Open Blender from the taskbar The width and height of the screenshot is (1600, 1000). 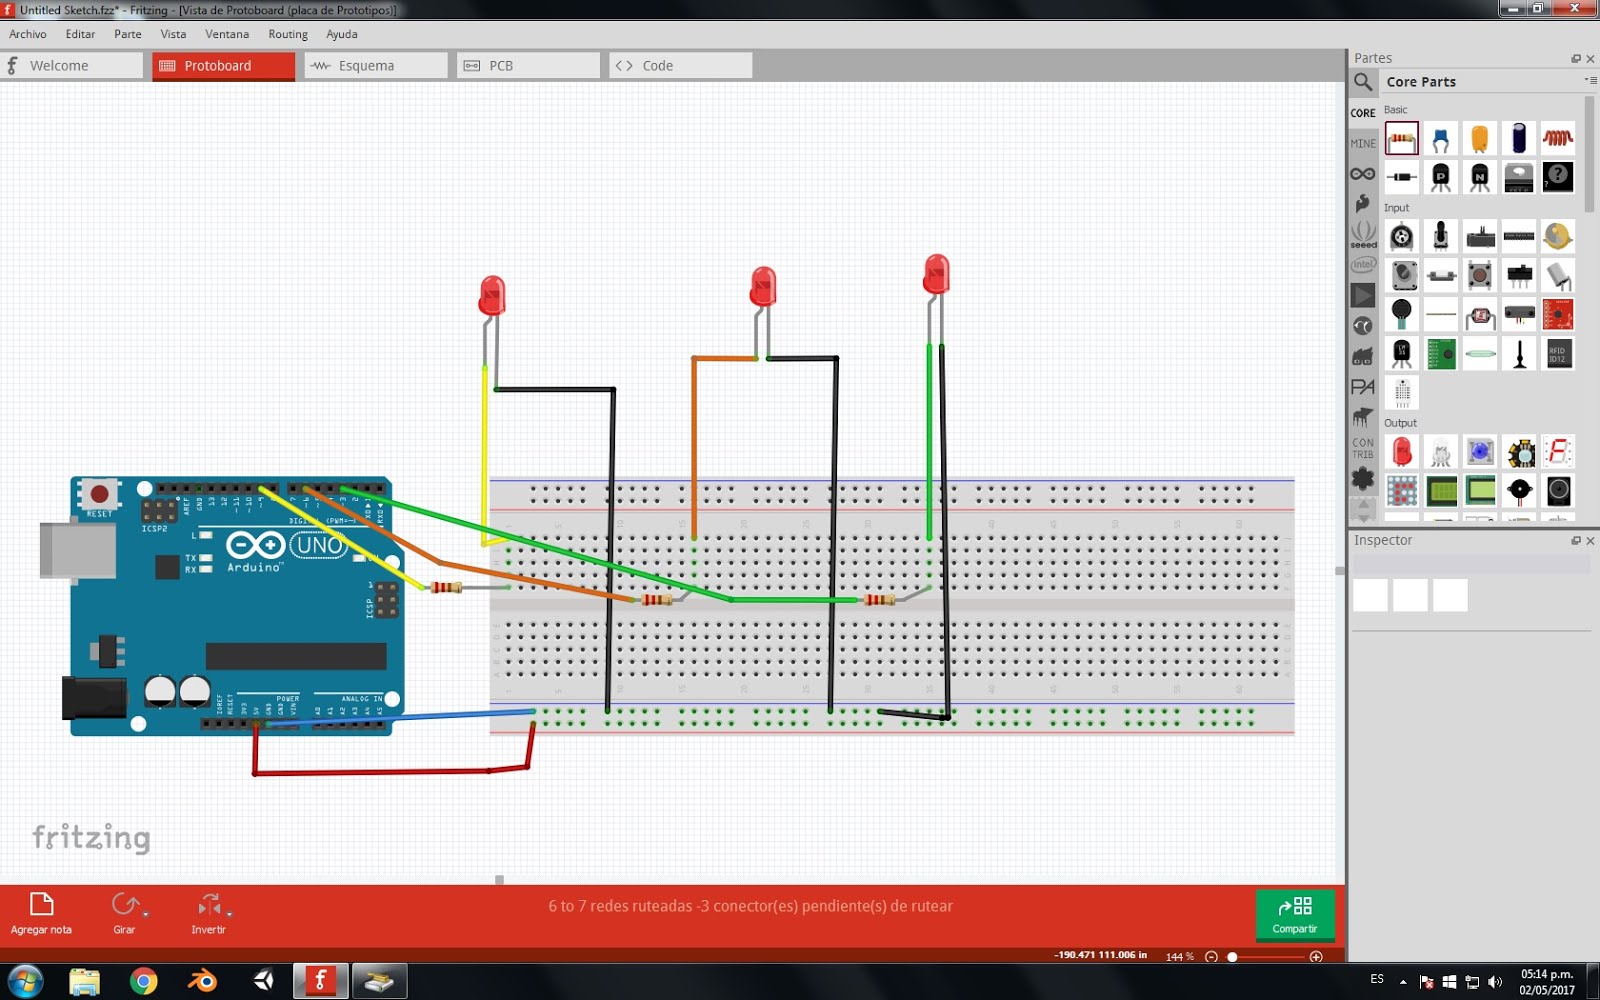203,982
